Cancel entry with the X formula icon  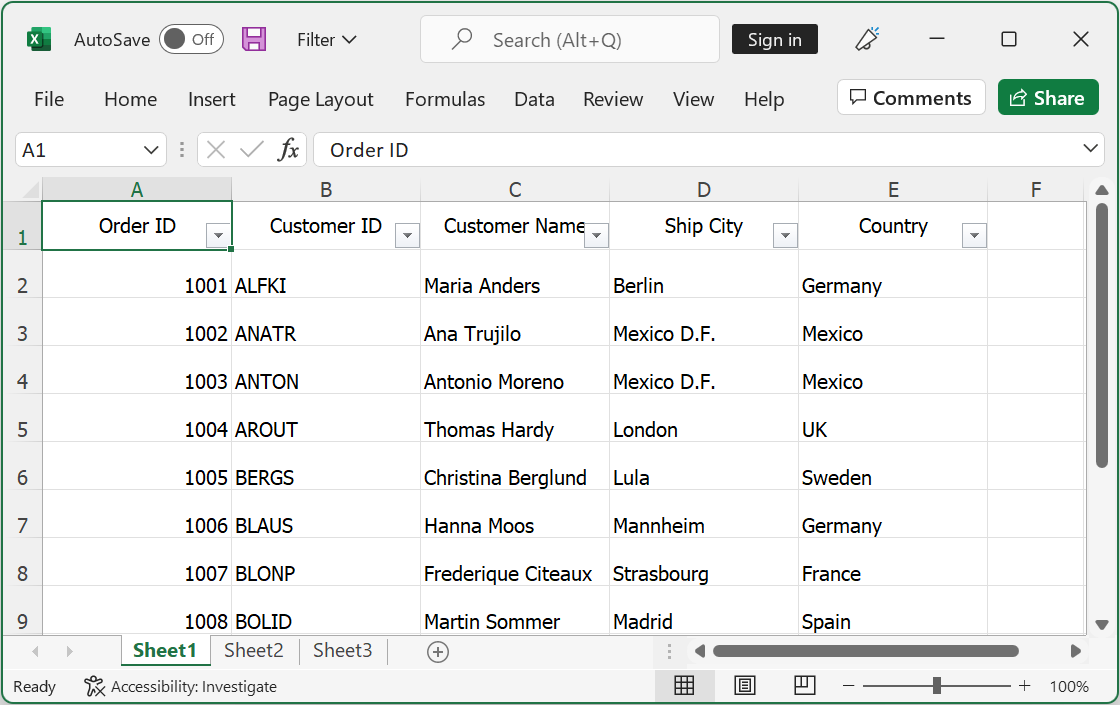tap(216, 150)
